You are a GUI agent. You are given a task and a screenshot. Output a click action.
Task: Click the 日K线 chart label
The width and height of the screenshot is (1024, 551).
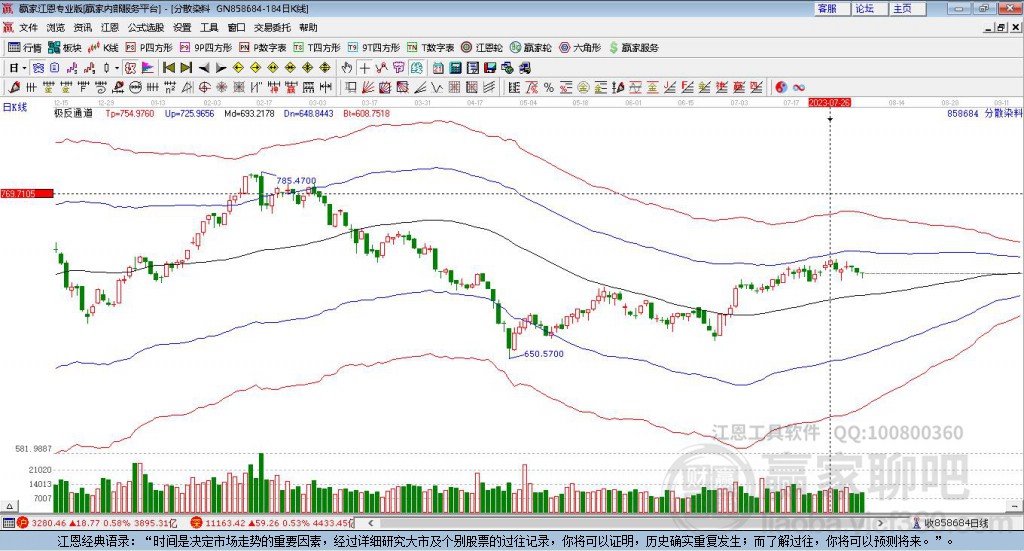pos(14,107)
